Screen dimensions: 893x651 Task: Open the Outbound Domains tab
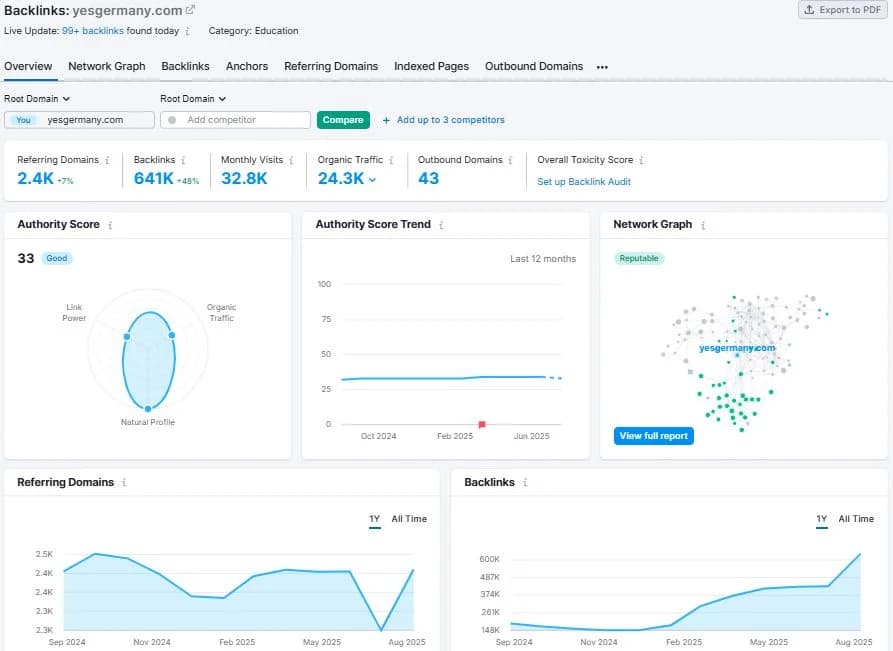pos(534,66)
